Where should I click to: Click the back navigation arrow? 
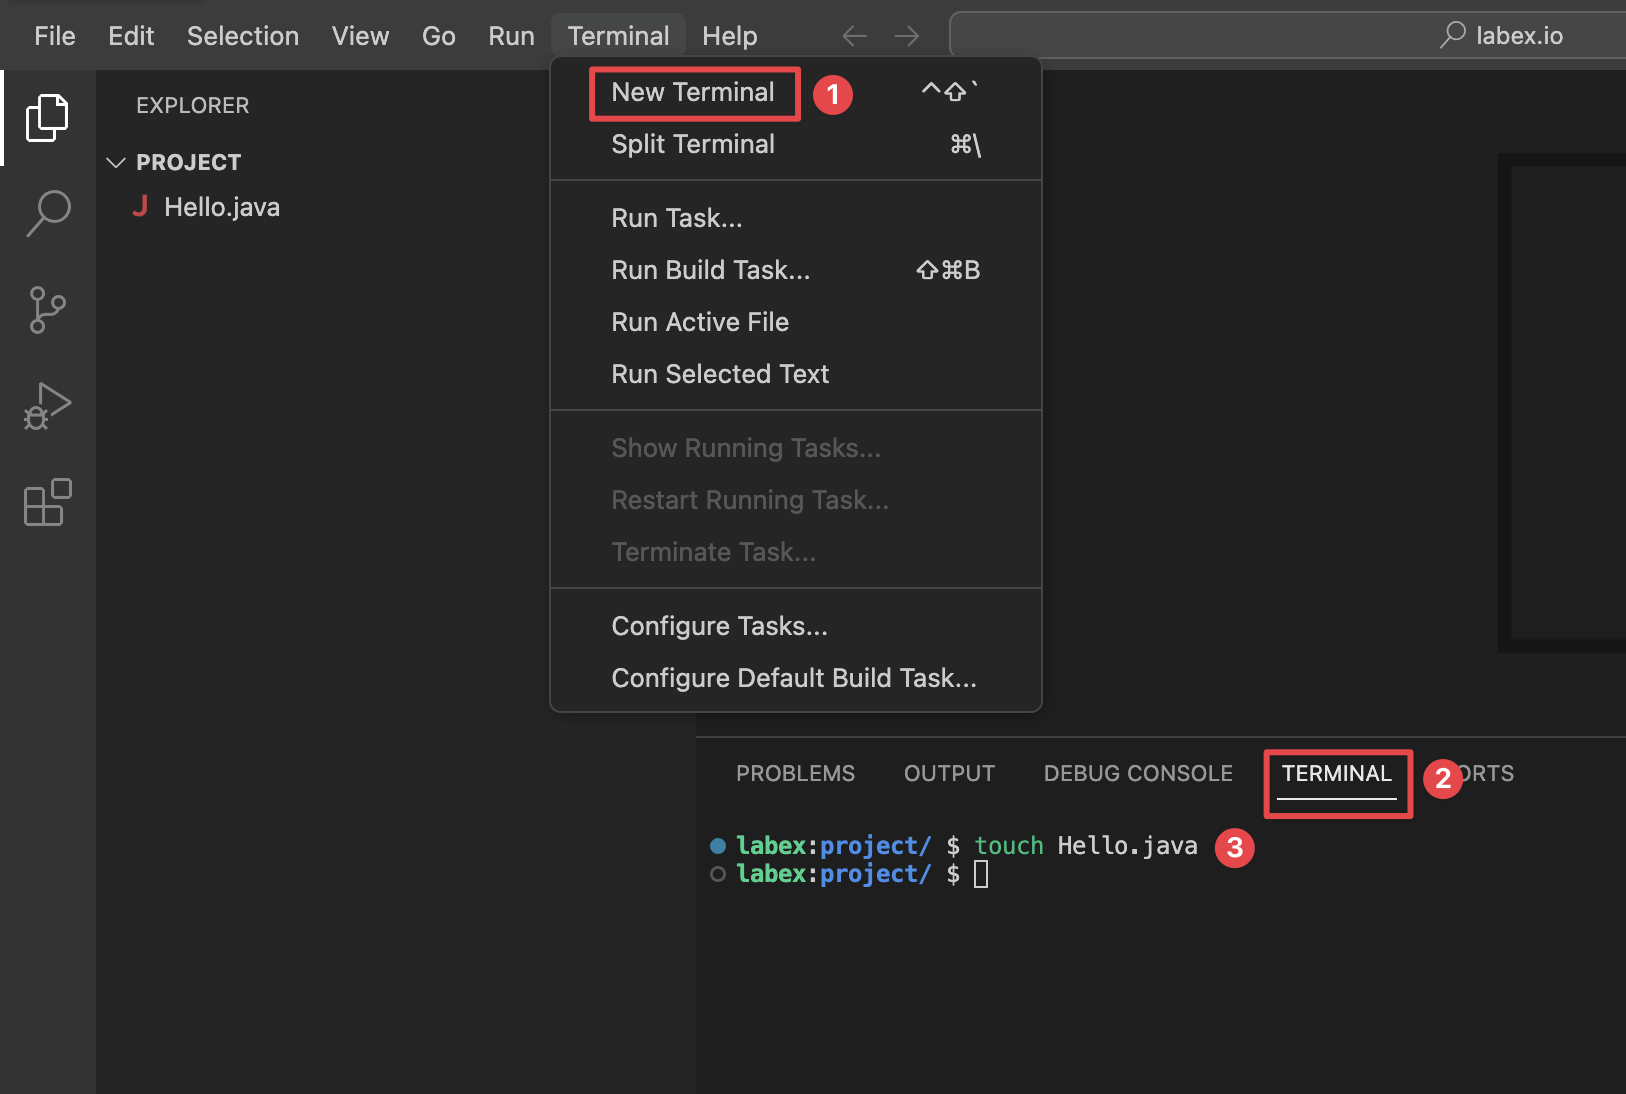pyautogui.click(x=855, y=35)
